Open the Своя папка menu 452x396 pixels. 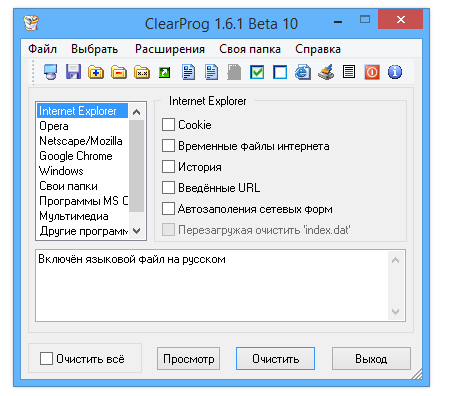pyautogui.click(x=250, y=49)
